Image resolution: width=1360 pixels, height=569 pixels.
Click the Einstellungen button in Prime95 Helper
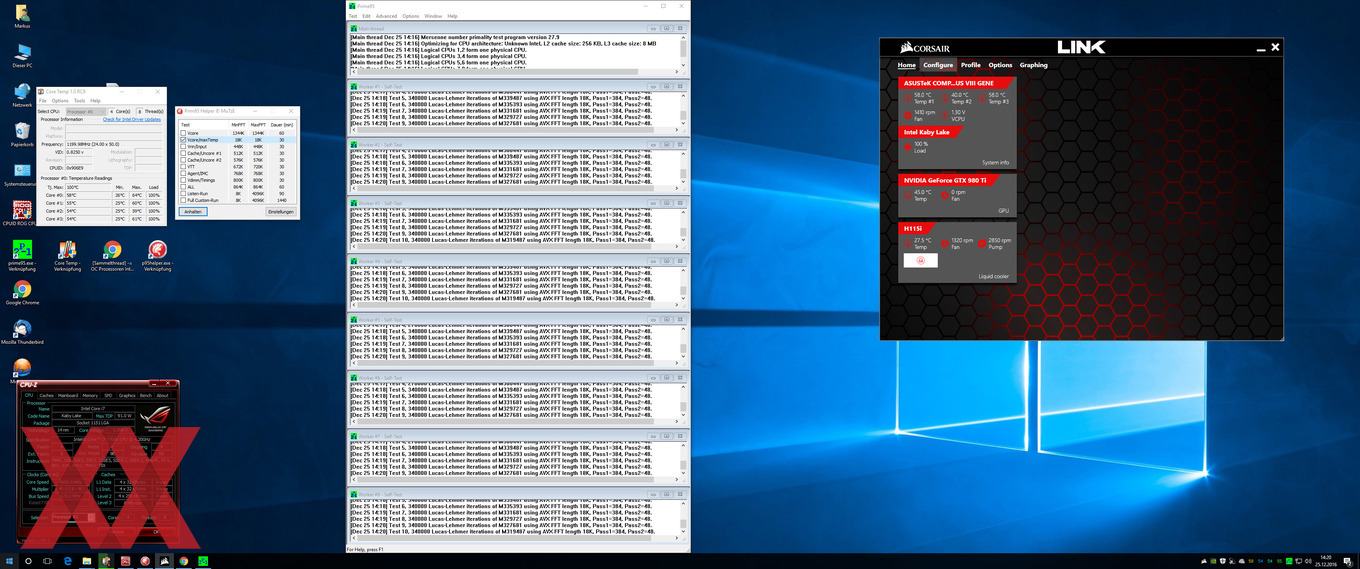[281, 212]
